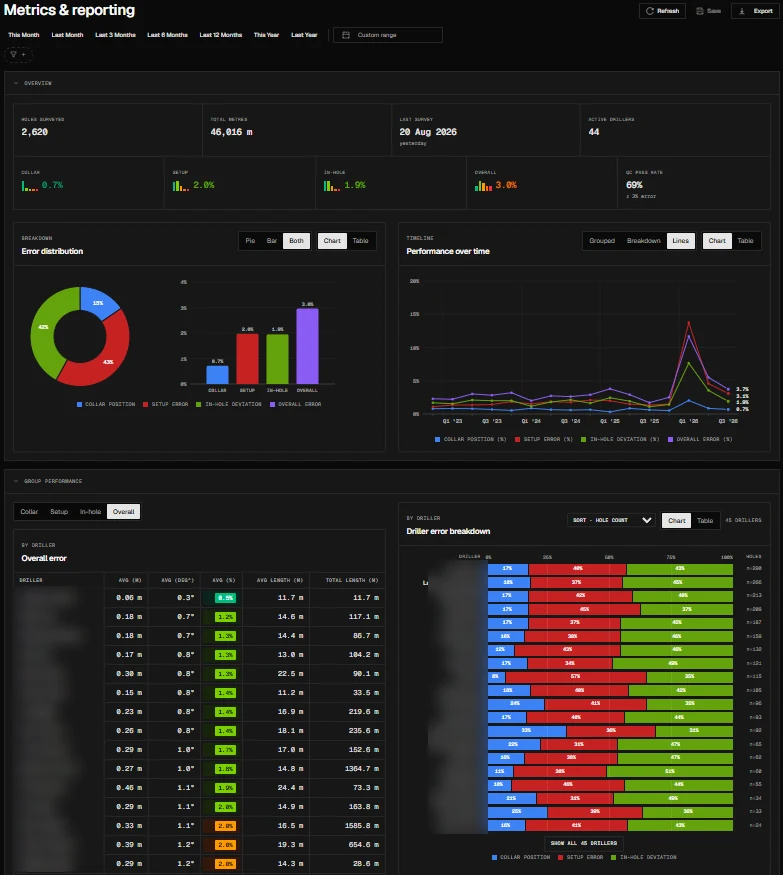This screenshot has height=875, width=783.
Task: Toggle In-hole Deviation (%) series in timeline legend
Action: tap(620, 439)
